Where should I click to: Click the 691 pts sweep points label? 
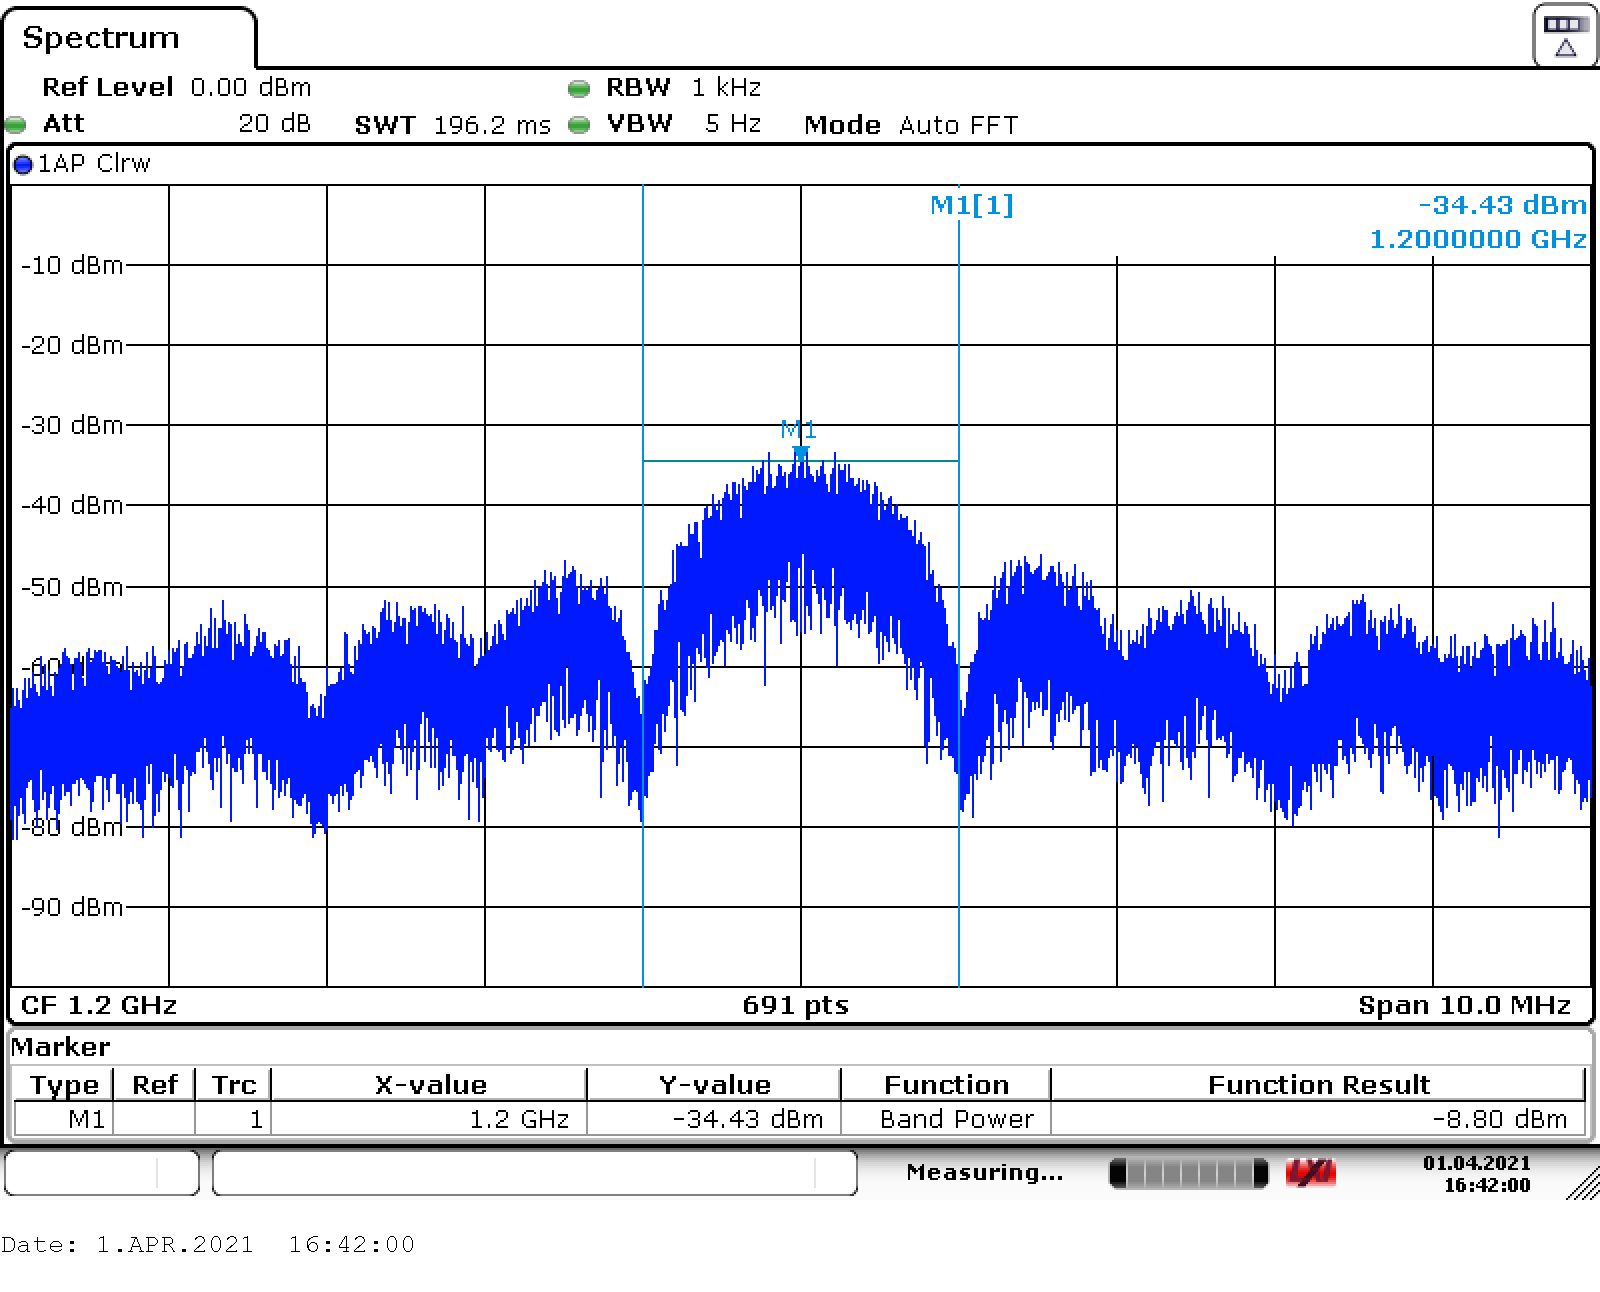[x=795, y=1005]
